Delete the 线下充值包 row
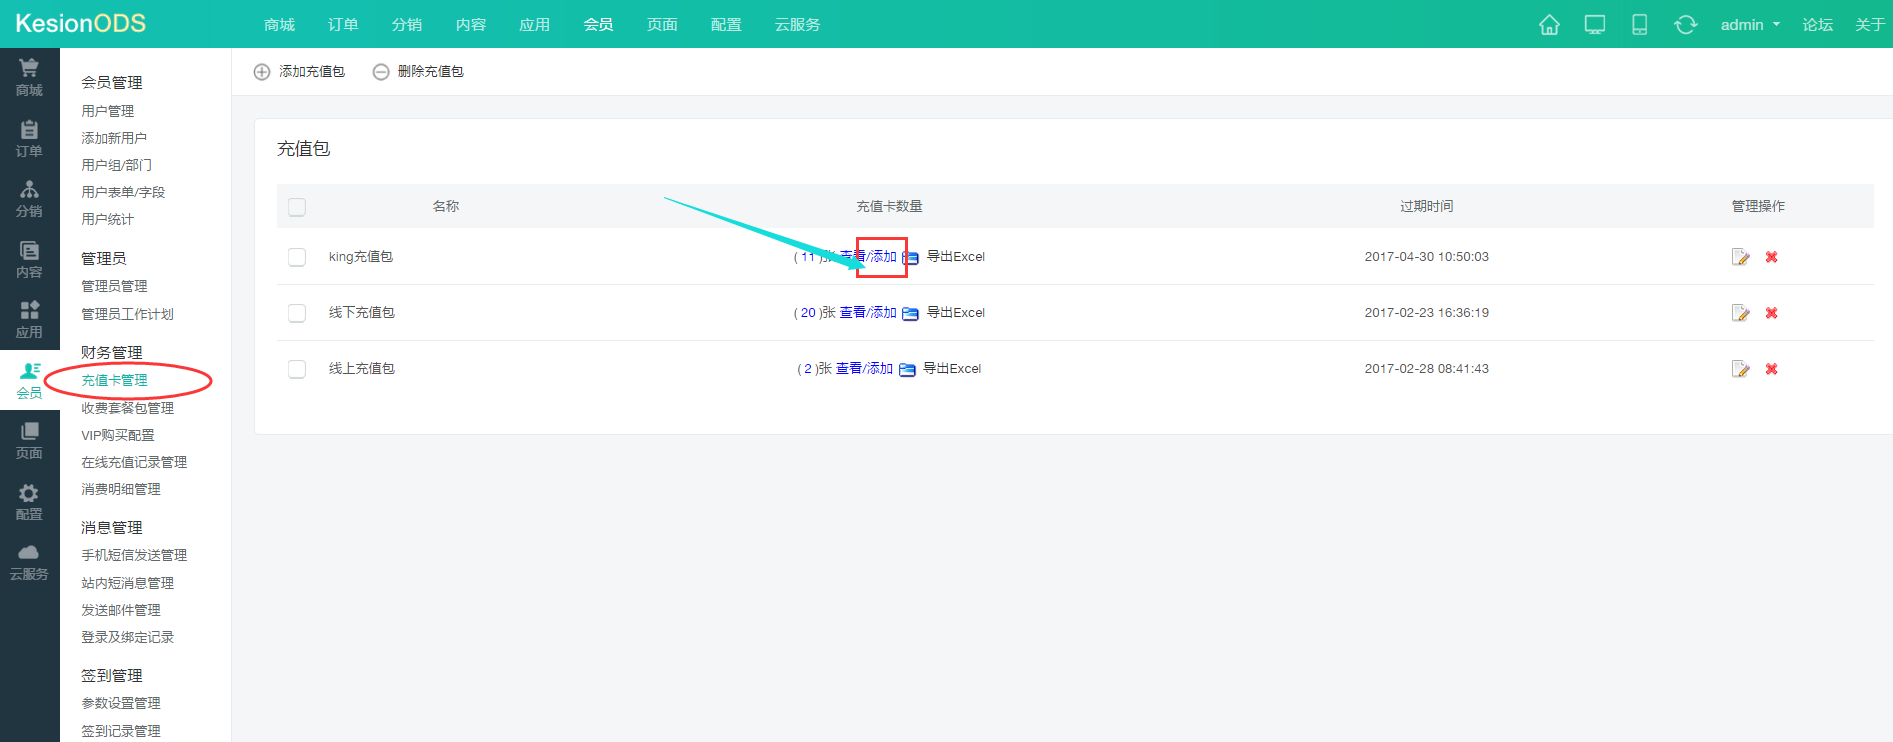This screenshot has height=742, width=1893. [x=1771, y=313]
